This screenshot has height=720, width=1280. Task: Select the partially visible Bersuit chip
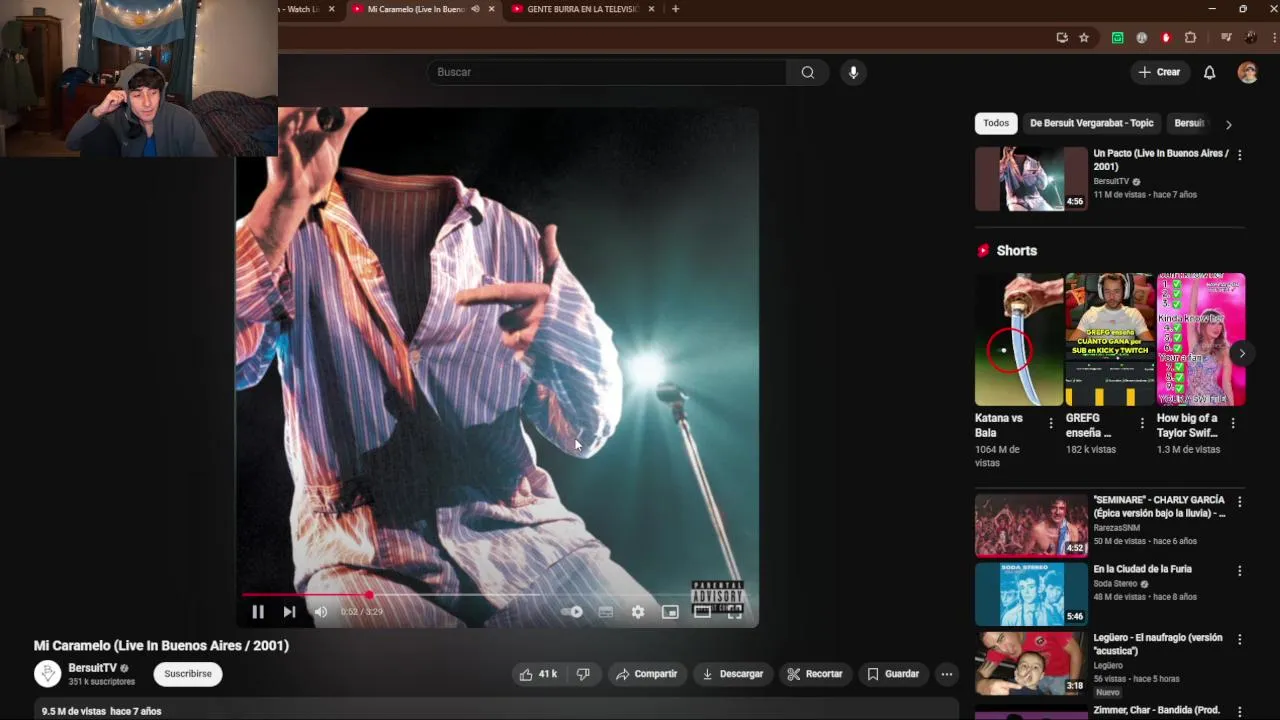pyautogui.click(x=1189, y=123)
